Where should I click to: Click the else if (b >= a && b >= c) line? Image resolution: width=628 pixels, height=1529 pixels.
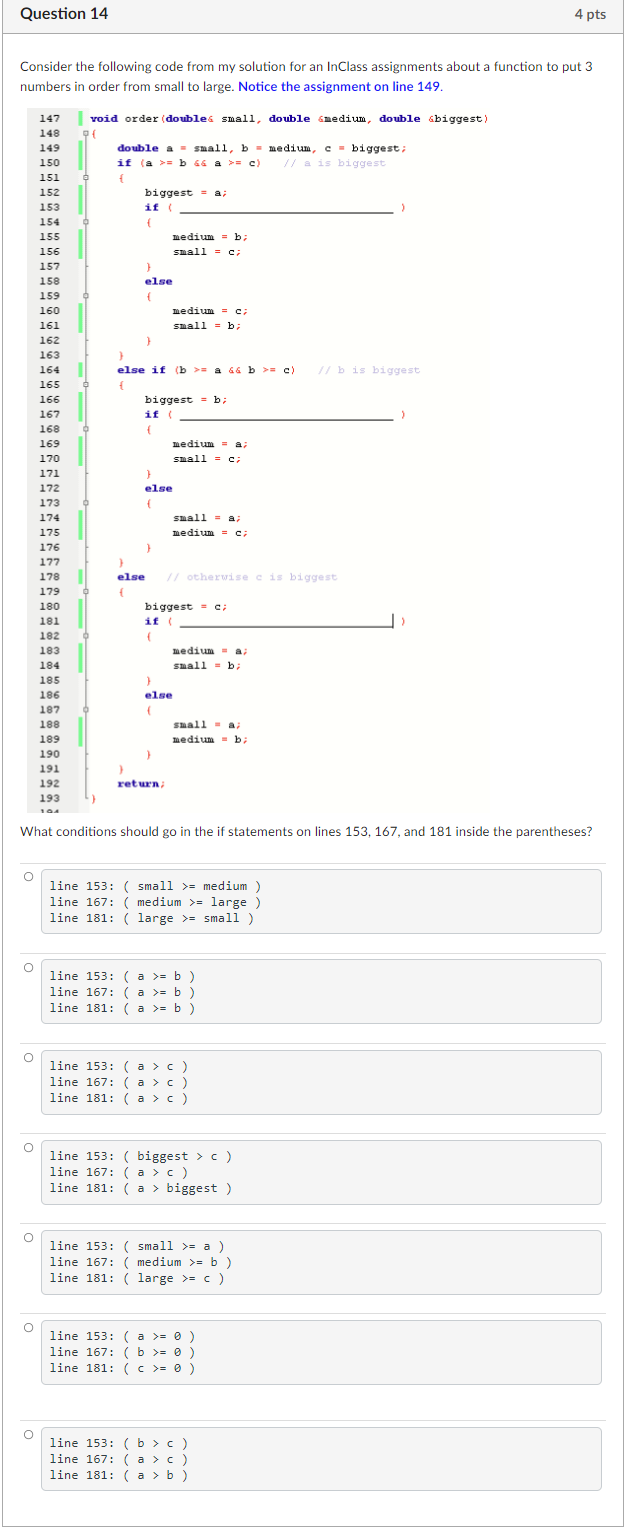click(206, 370)
